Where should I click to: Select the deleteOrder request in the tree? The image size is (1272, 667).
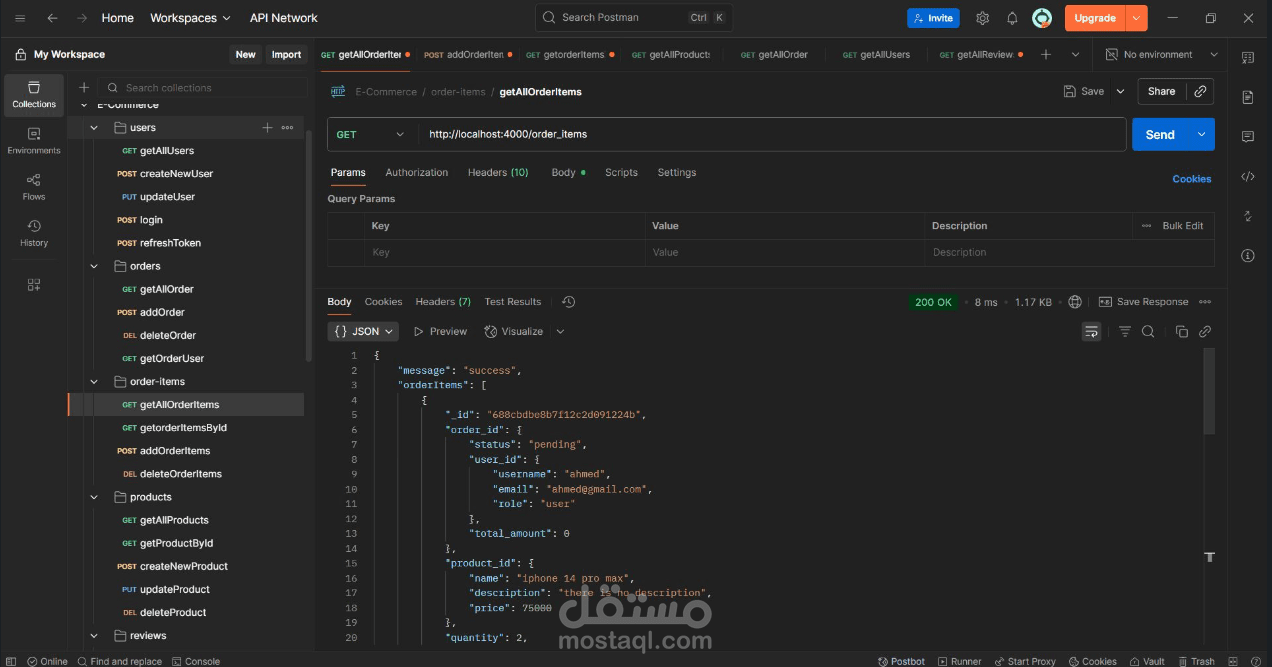(x=168, y=335)
